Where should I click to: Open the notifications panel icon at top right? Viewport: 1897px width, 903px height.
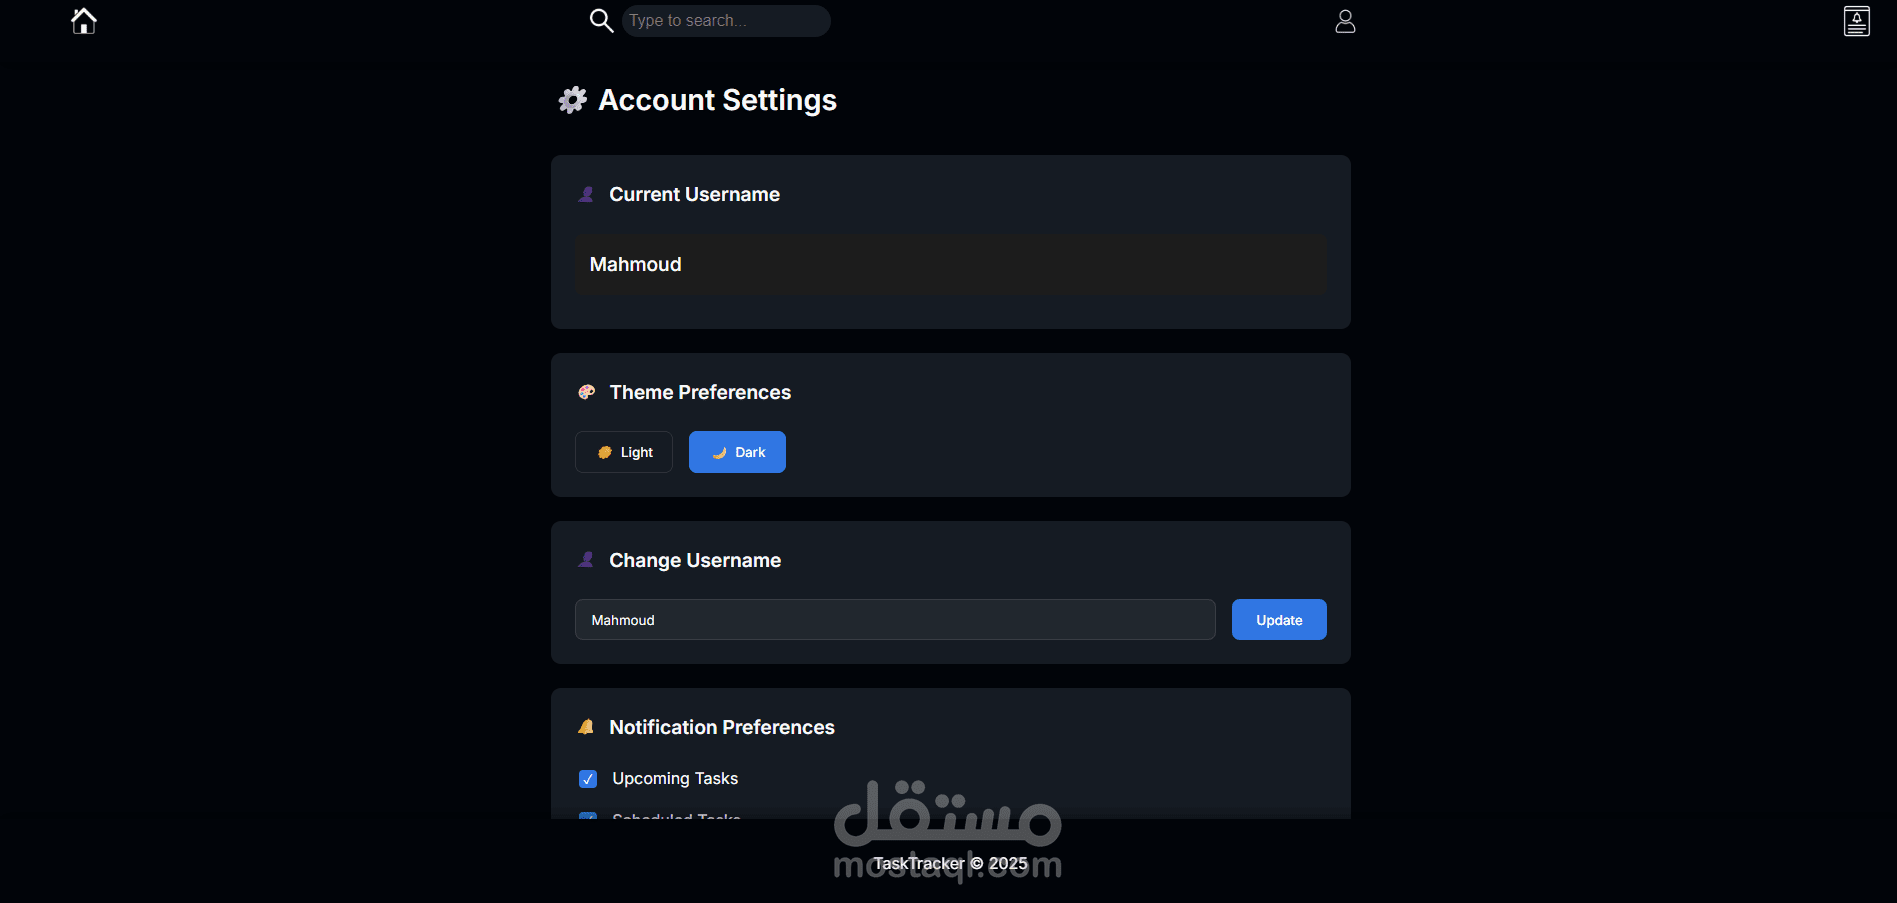(x=1856, y=21)
